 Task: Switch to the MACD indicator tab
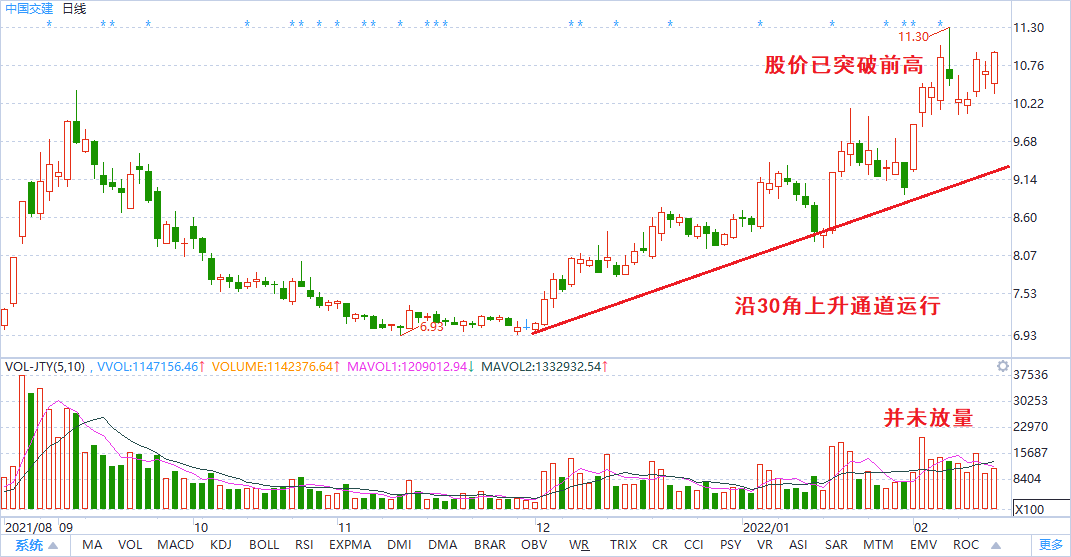click(176, 545)
